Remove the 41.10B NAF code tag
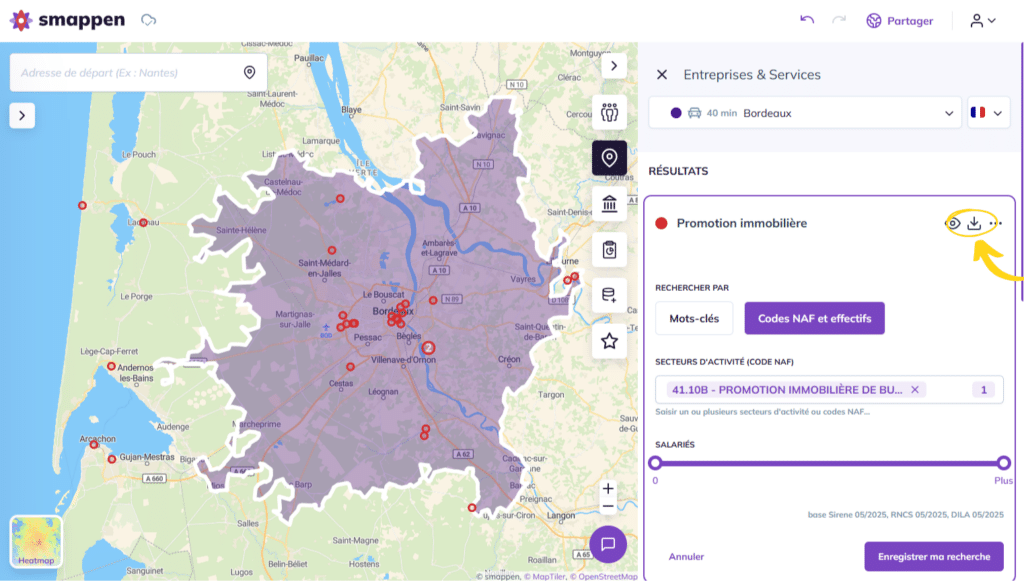This screenshot has height=581, width=1024. coord(915,390)
